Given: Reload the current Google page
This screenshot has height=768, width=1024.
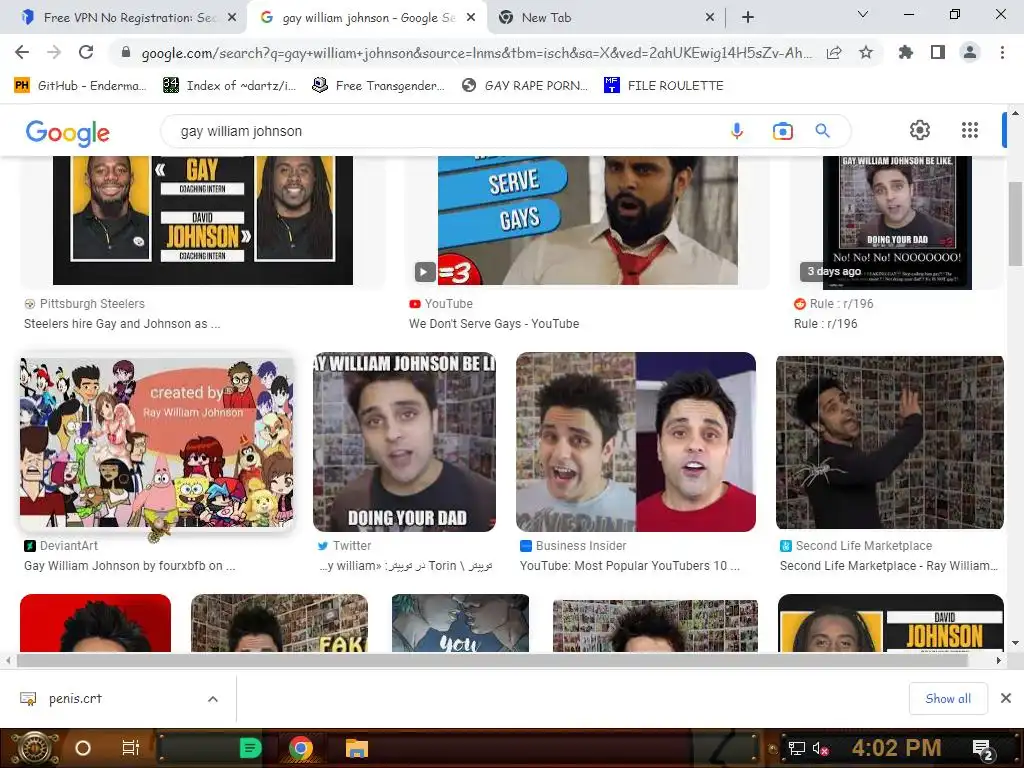Looking at the screenshot, I should click(86, 52).
